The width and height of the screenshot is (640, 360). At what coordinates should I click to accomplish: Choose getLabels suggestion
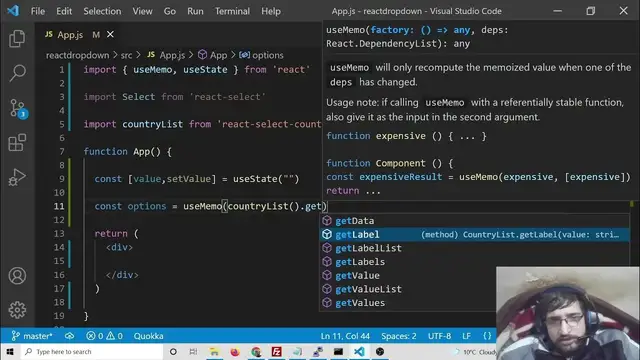click(474, 262)
